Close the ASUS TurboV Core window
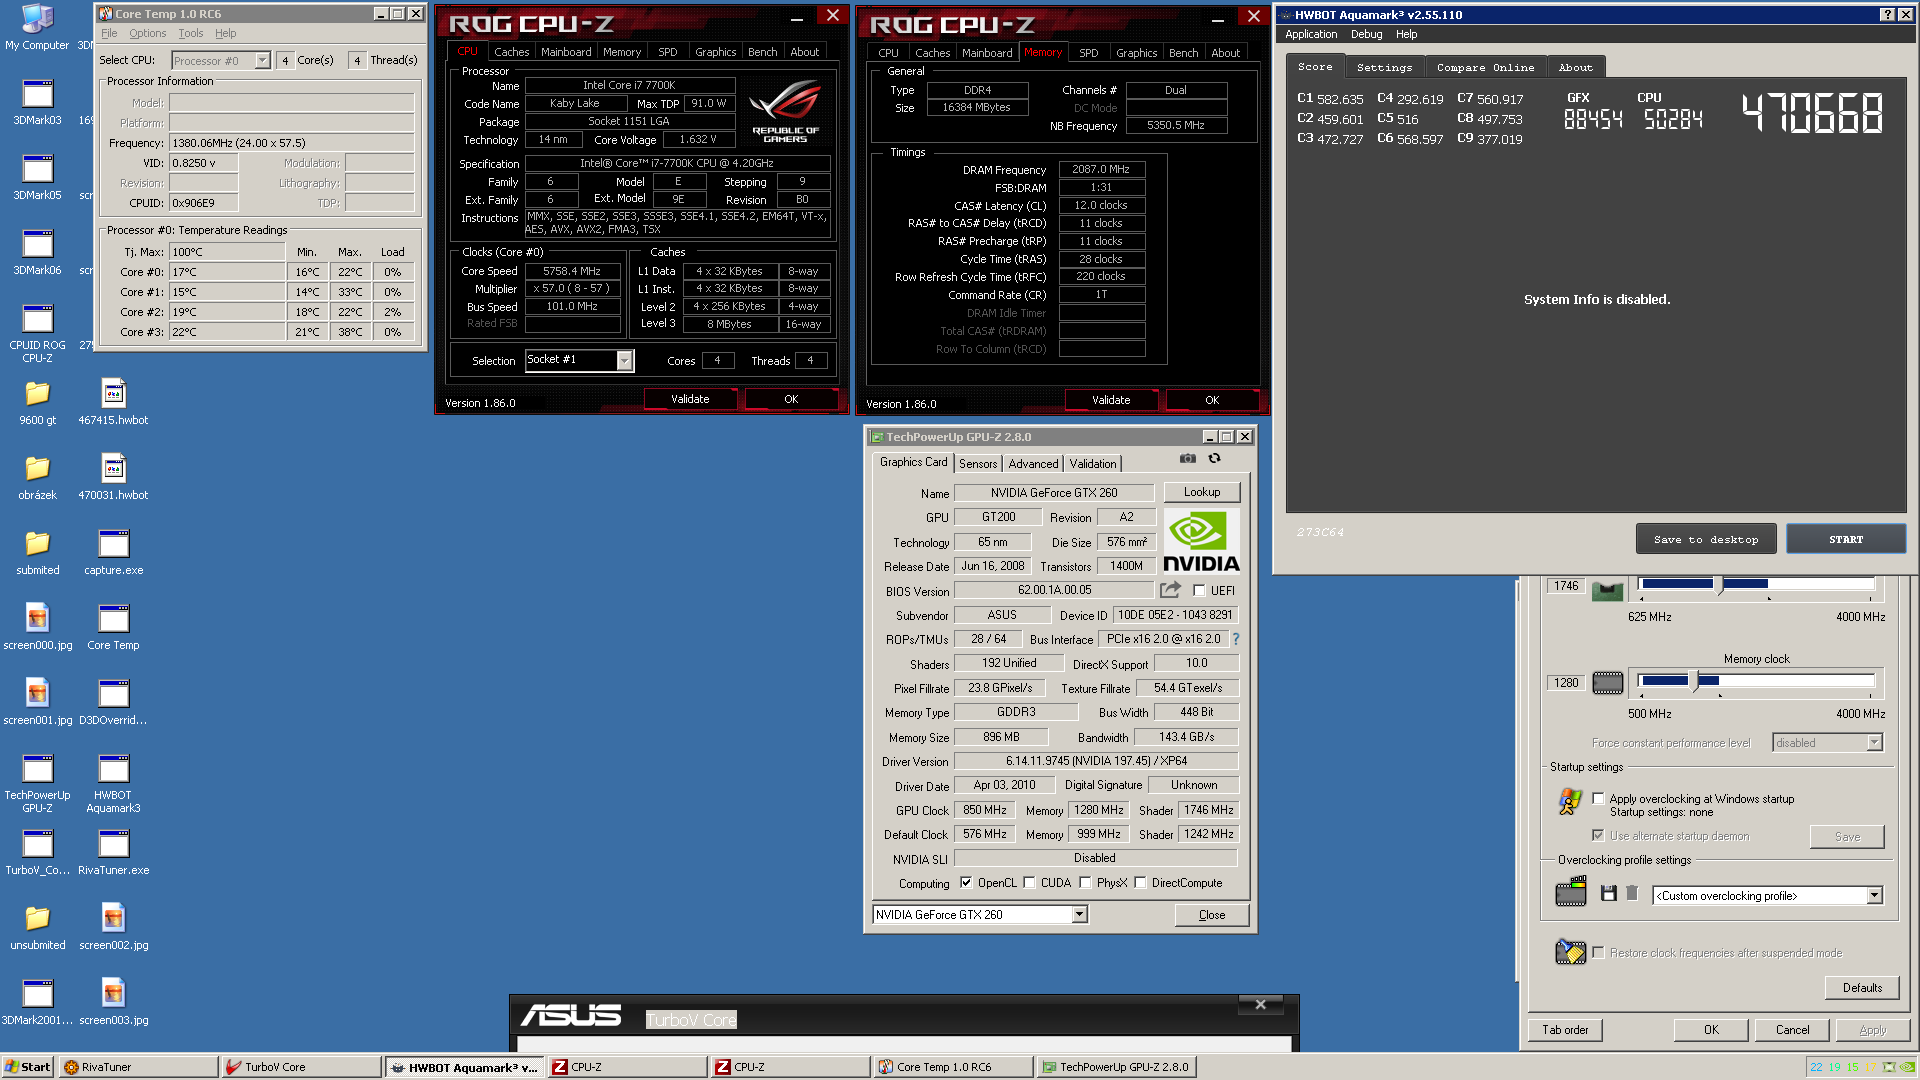The width and height of the screenshot is (1920, 1080). click(1260, 1005)
